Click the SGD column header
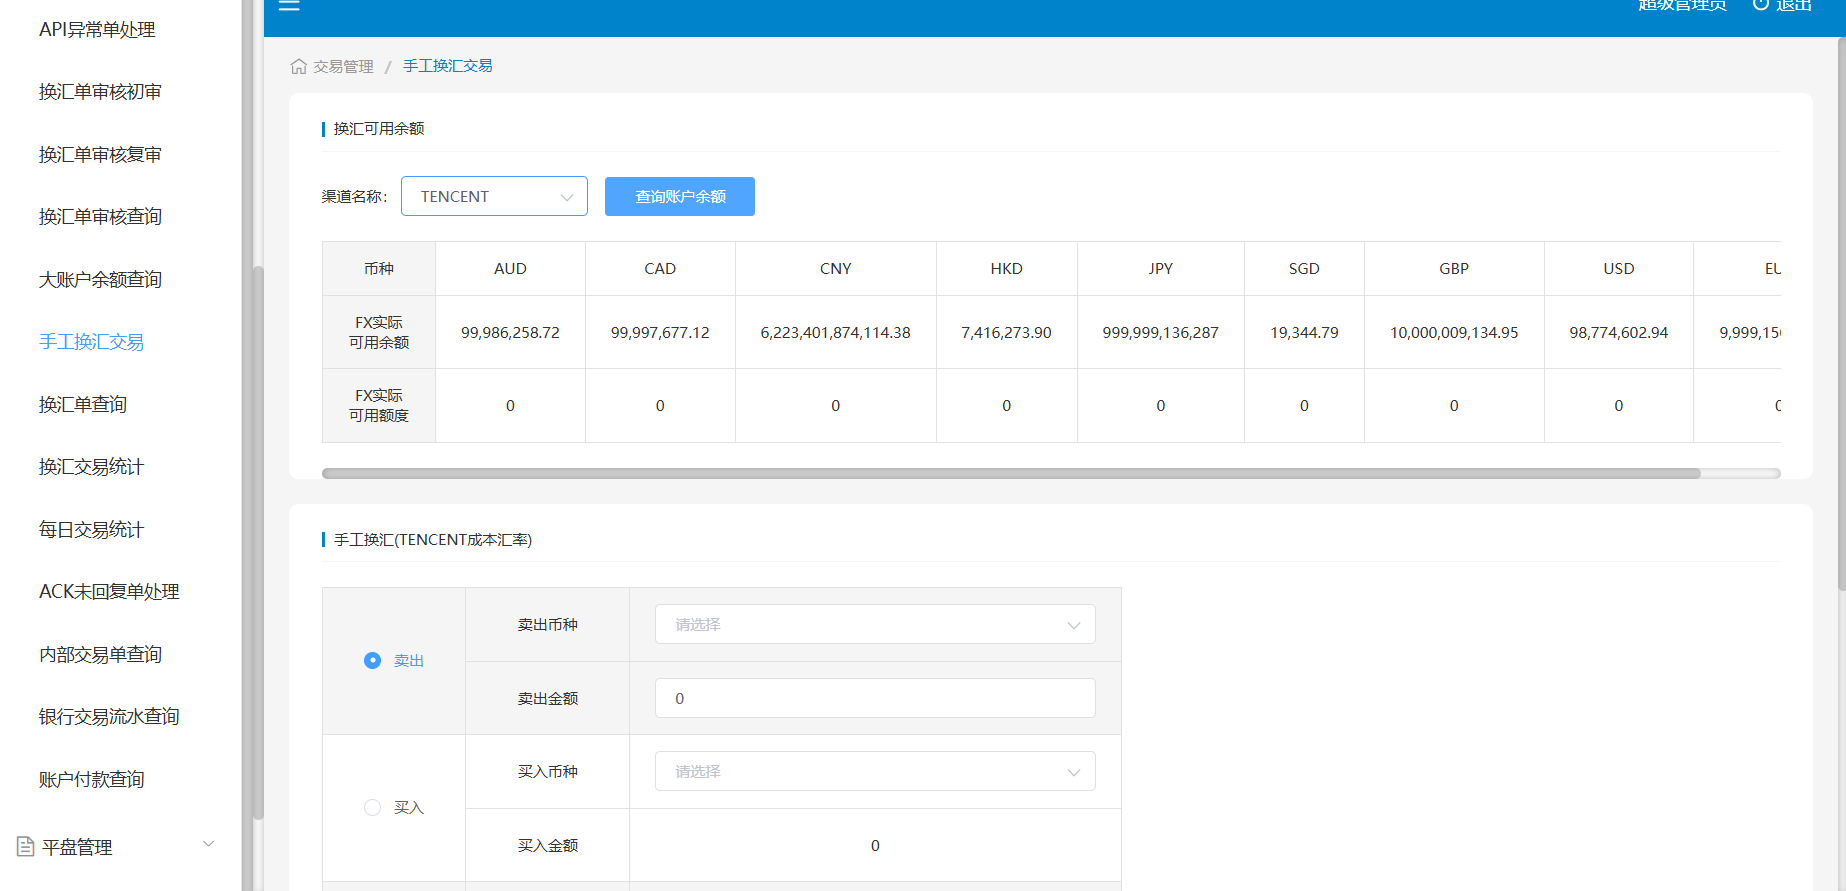Image resolution: width=1846 pixels, height=891 pixels. [x=1304, y=269]
